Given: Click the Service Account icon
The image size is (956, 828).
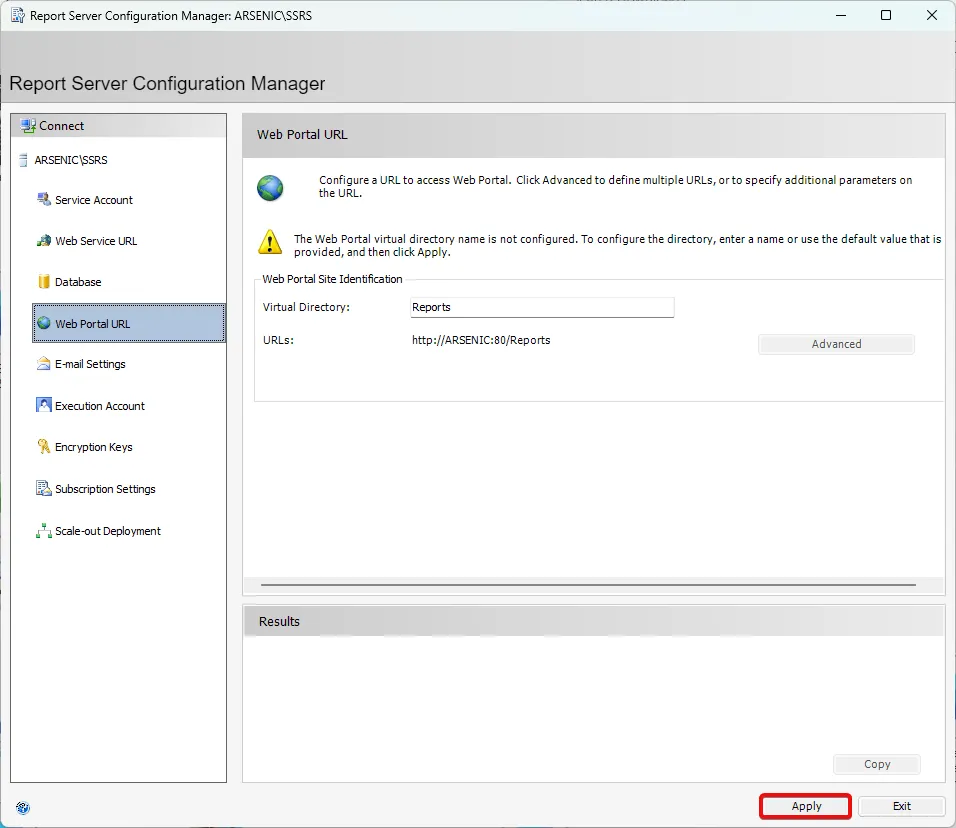Looking at the screenshot, I should coord(44,199).
